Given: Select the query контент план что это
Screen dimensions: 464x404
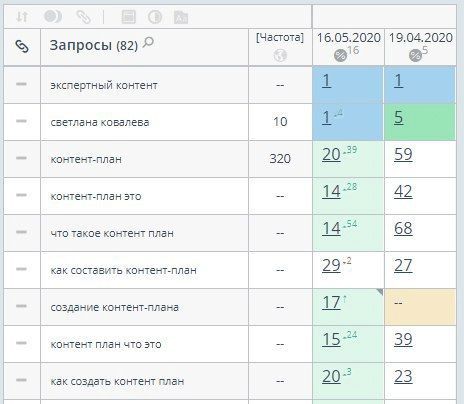Looking at the screenshot, I should pos(106,344).
